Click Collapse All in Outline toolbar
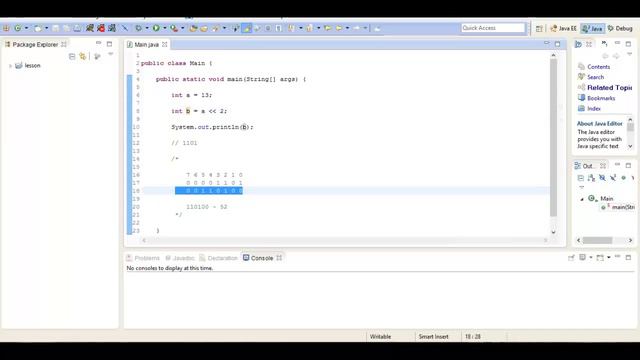Viewport: 640px width, 360px height. (580, 178)
